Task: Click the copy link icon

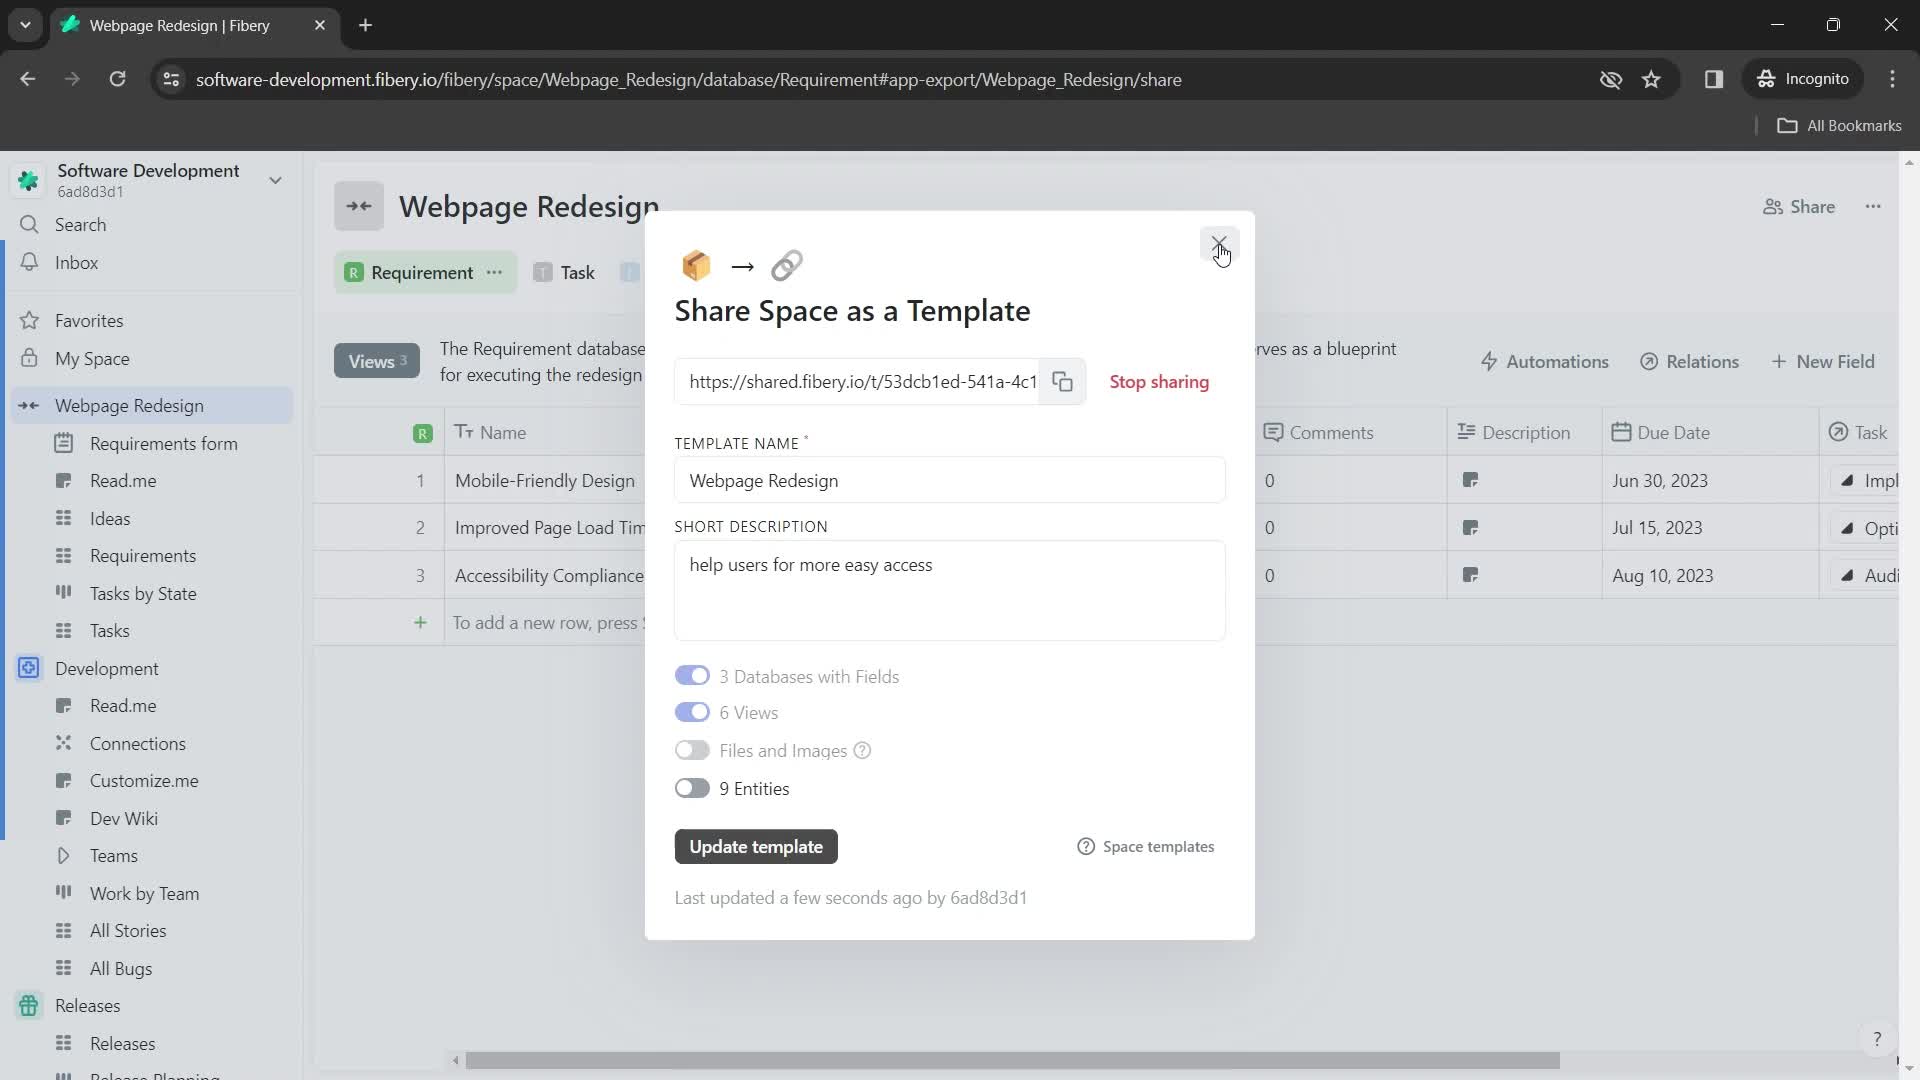Action: 1063,381
